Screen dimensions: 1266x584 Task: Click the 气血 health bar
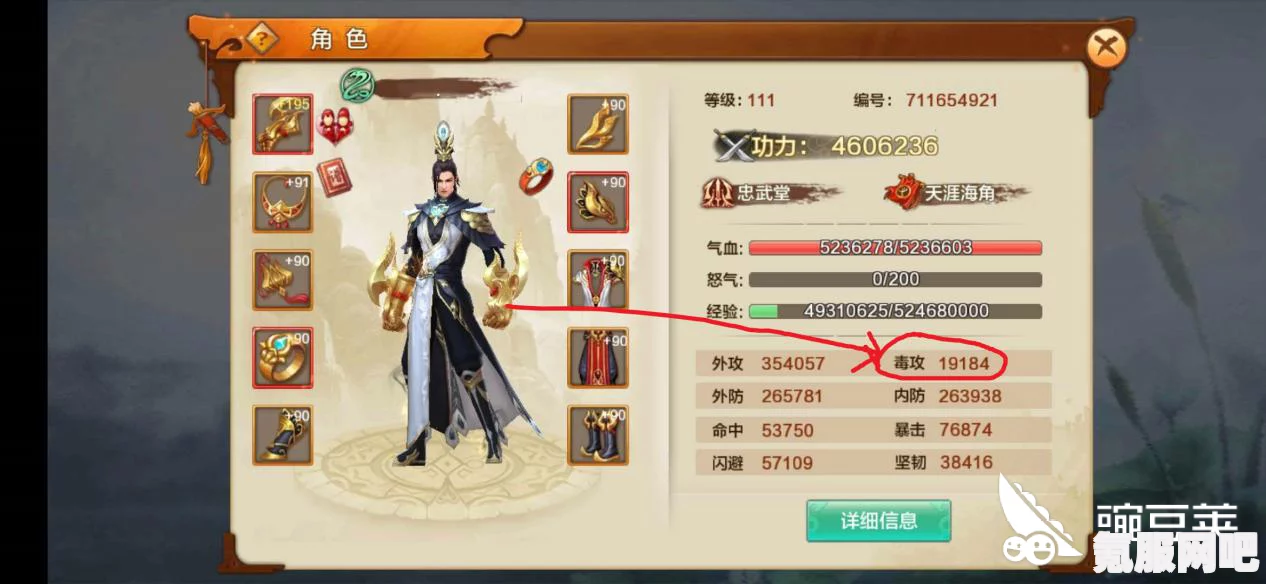coord(895,247)
